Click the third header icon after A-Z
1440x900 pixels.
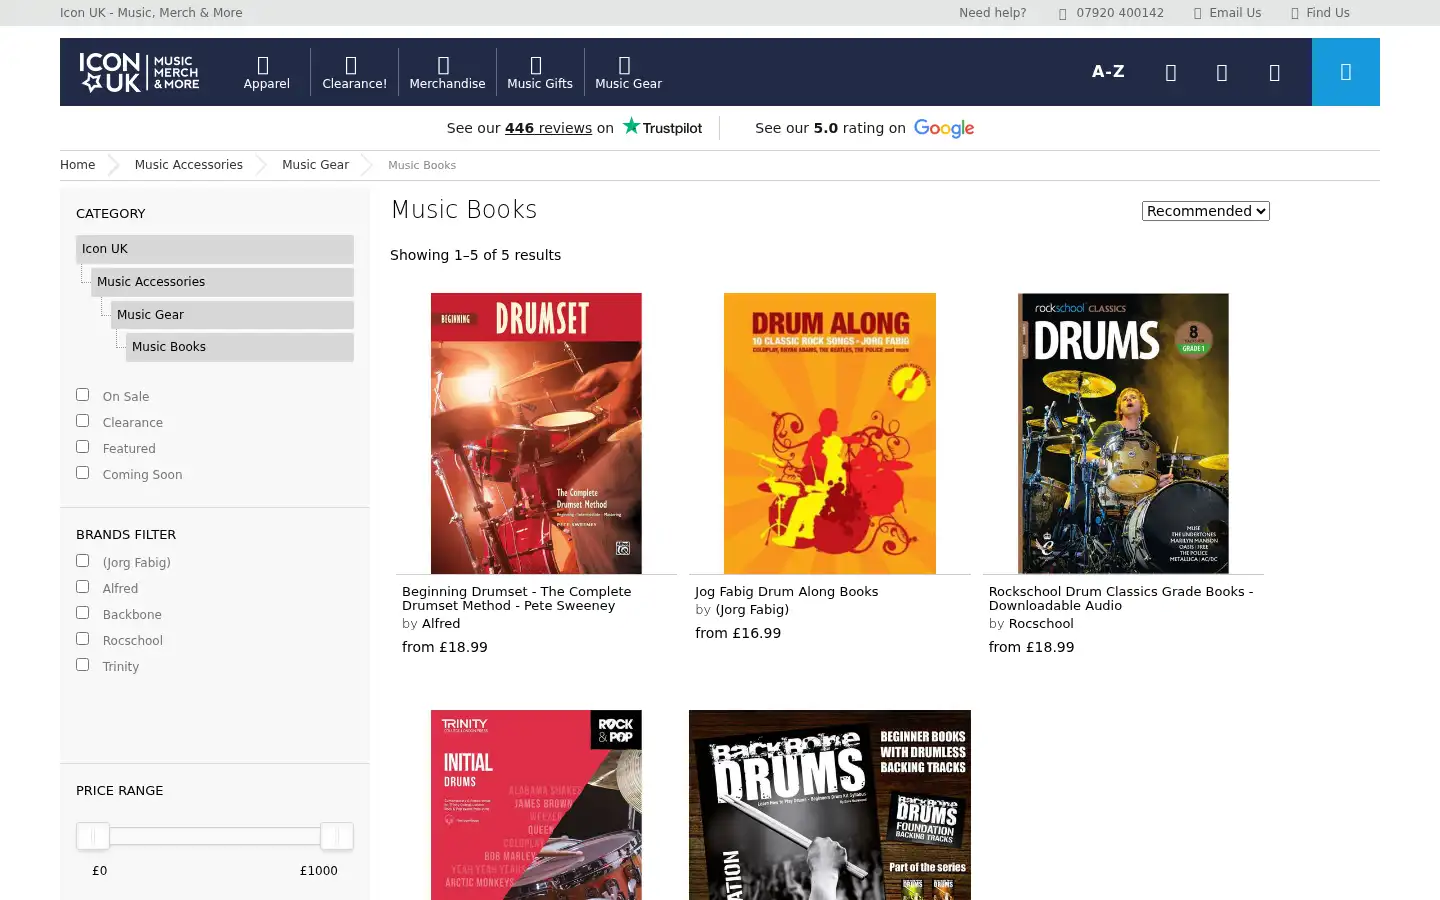pyautogui.click(x=1274, y=72)
